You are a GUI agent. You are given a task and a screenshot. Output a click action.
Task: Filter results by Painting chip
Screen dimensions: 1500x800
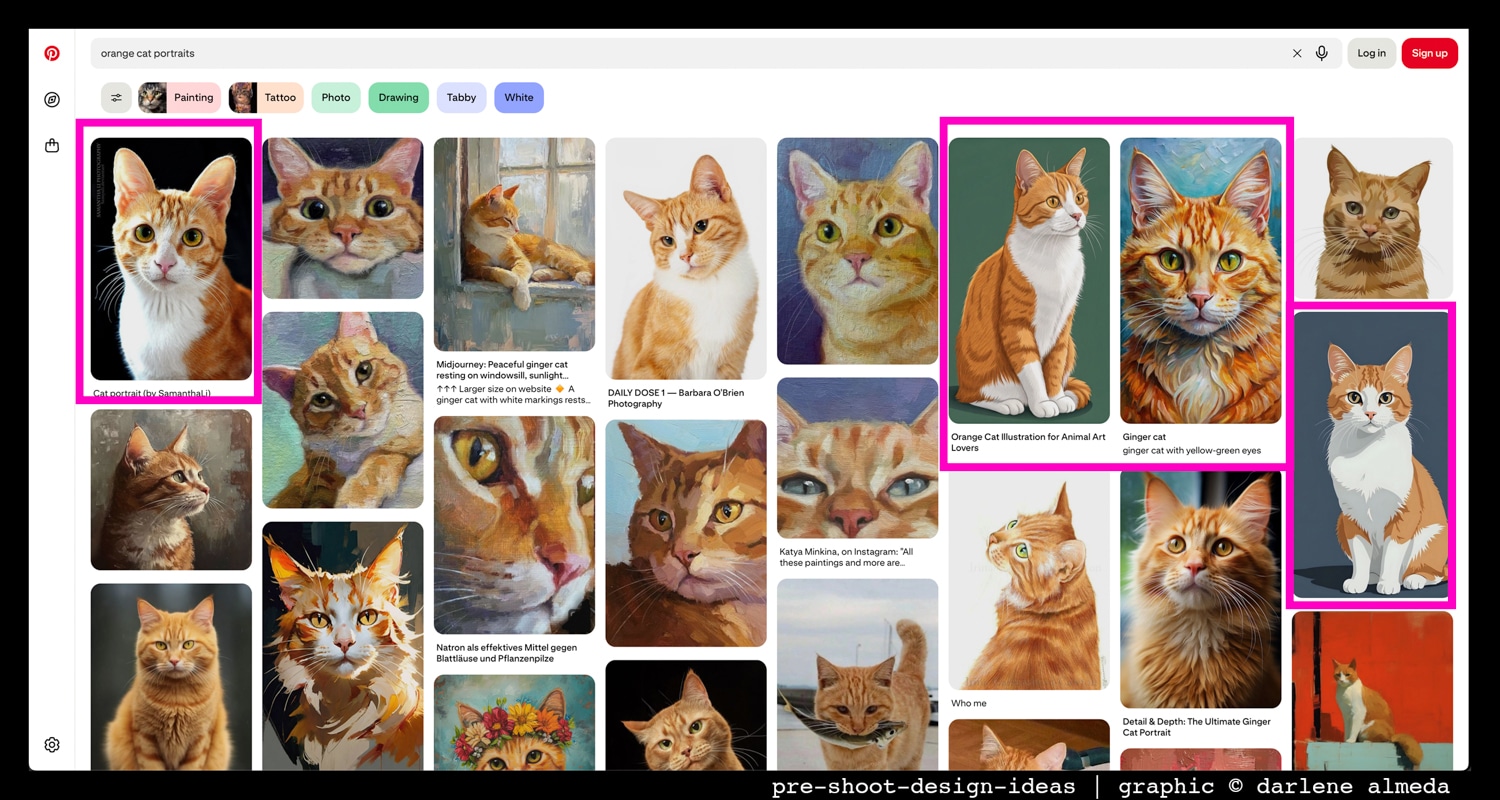coord(180,97)
